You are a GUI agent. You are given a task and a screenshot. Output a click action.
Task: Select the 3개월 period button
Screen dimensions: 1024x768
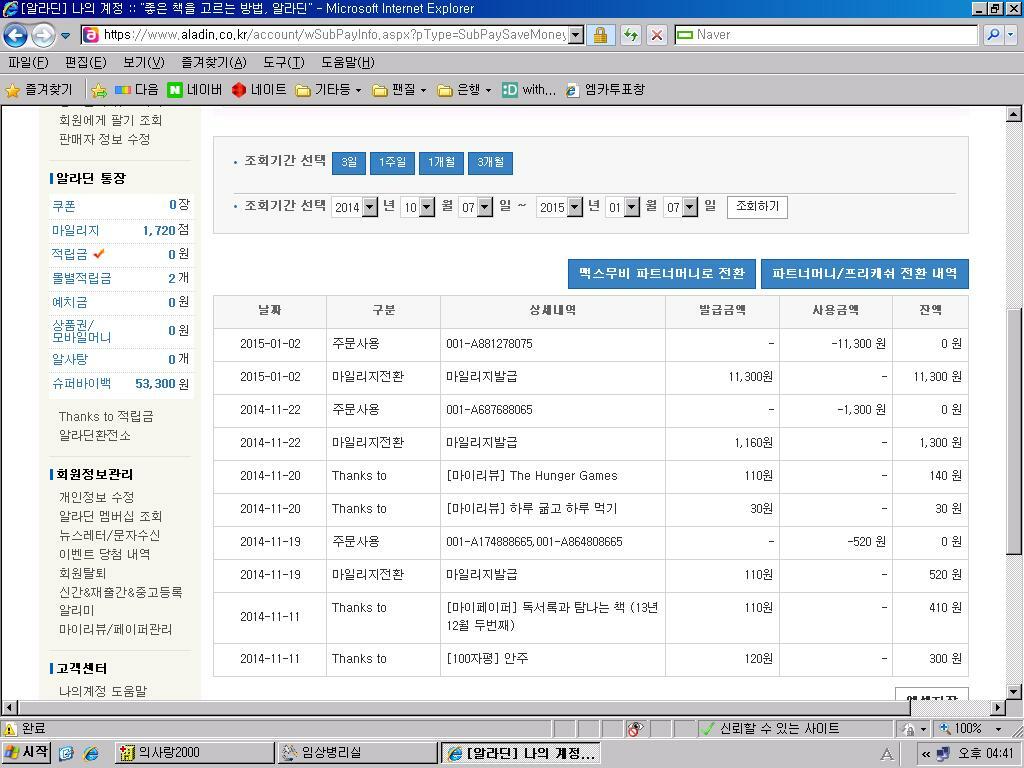(490, 163)
